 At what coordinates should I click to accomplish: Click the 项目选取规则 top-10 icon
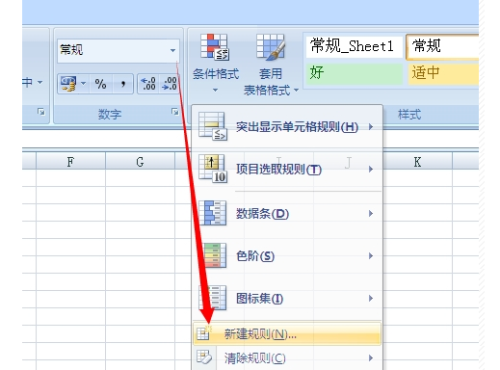click(x=213, y=169)
